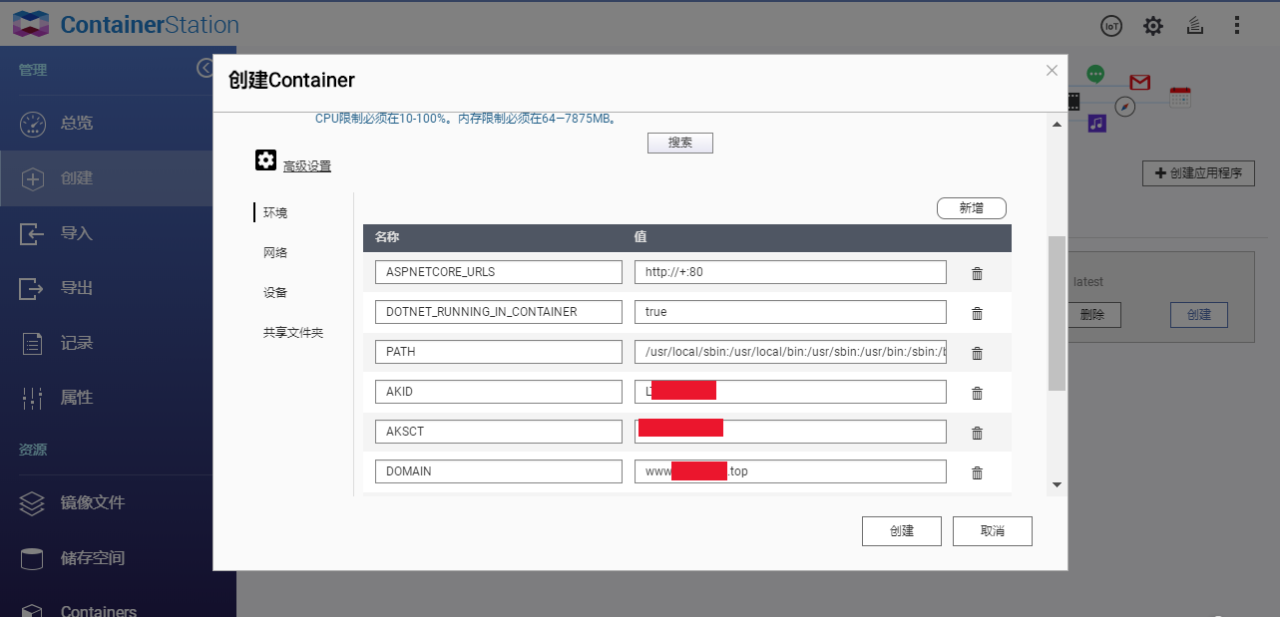Edit the DOTNET_RUNNING_IN_CONTAINER name field
Screen dimensions: 1280x617
(499, 312)
